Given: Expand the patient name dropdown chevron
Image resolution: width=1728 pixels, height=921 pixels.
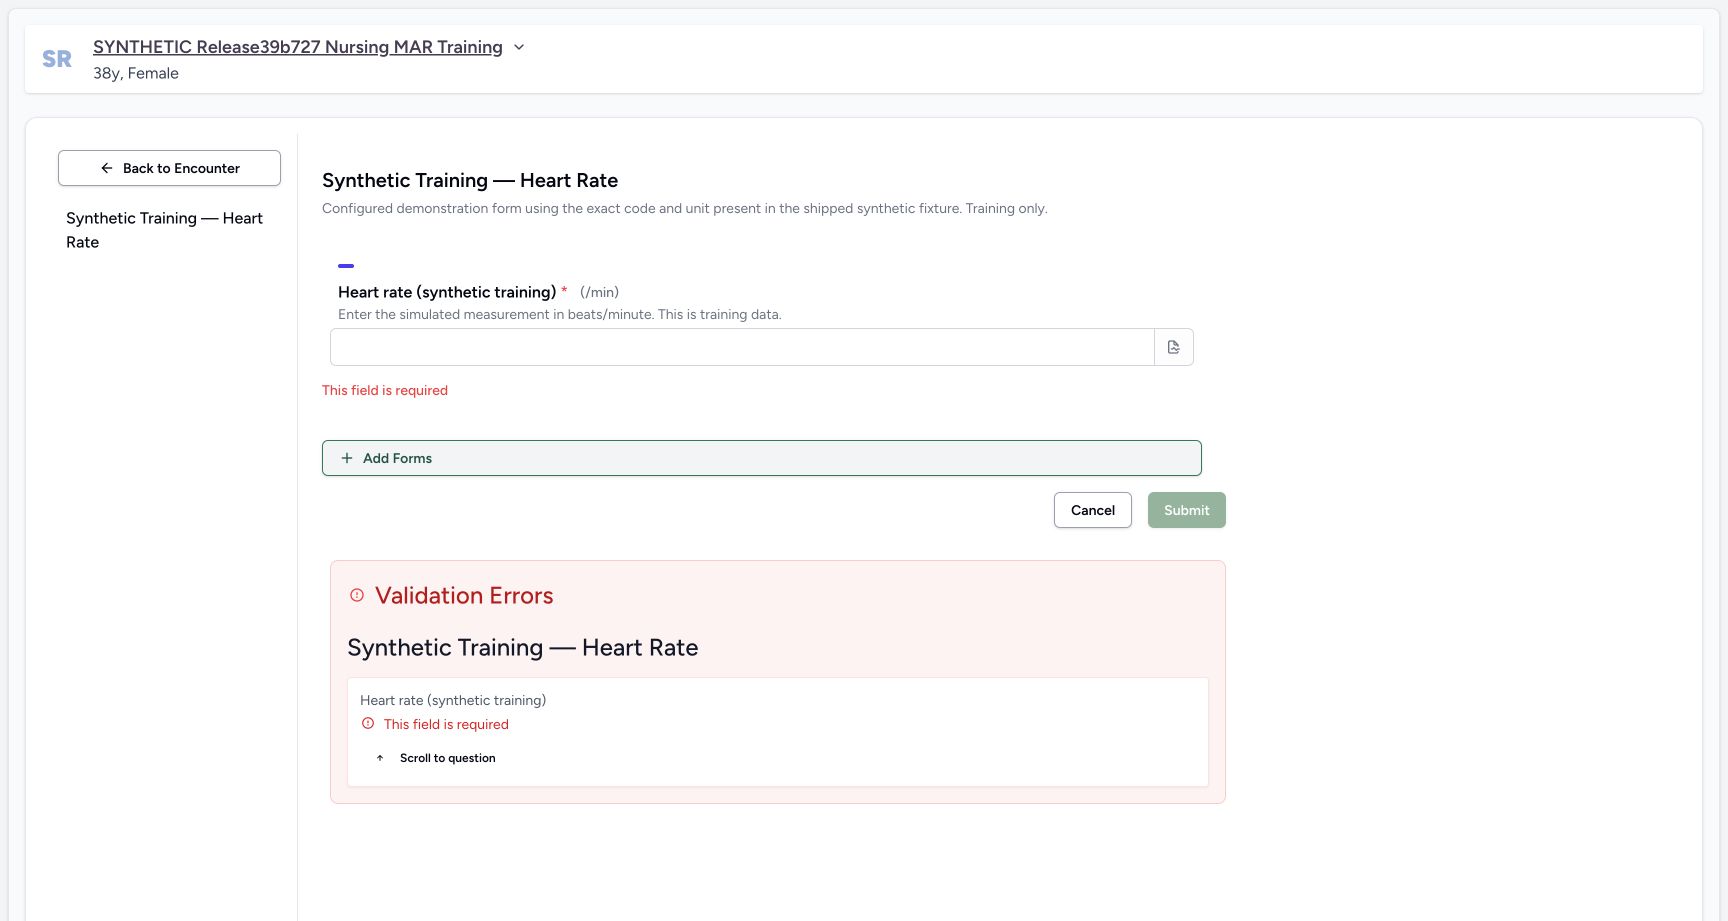Looking at the screenshot, I should (519, 47).
